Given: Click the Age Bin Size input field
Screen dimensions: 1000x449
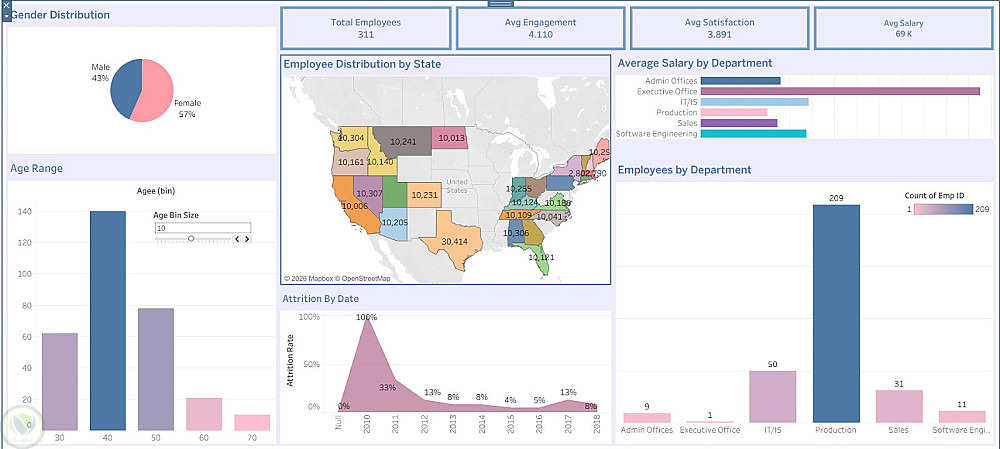Looking at the screenshot, I should click(202, 228).
